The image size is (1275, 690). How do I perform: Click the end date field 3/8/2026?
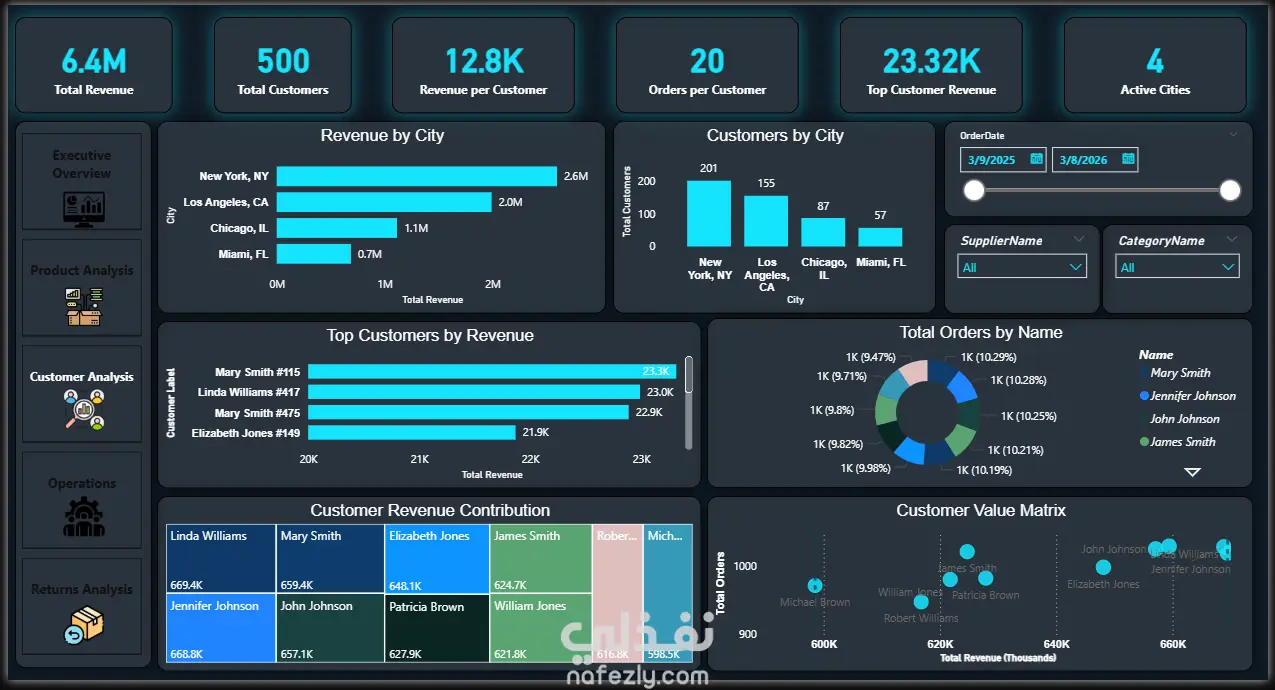click(1094, 160)
